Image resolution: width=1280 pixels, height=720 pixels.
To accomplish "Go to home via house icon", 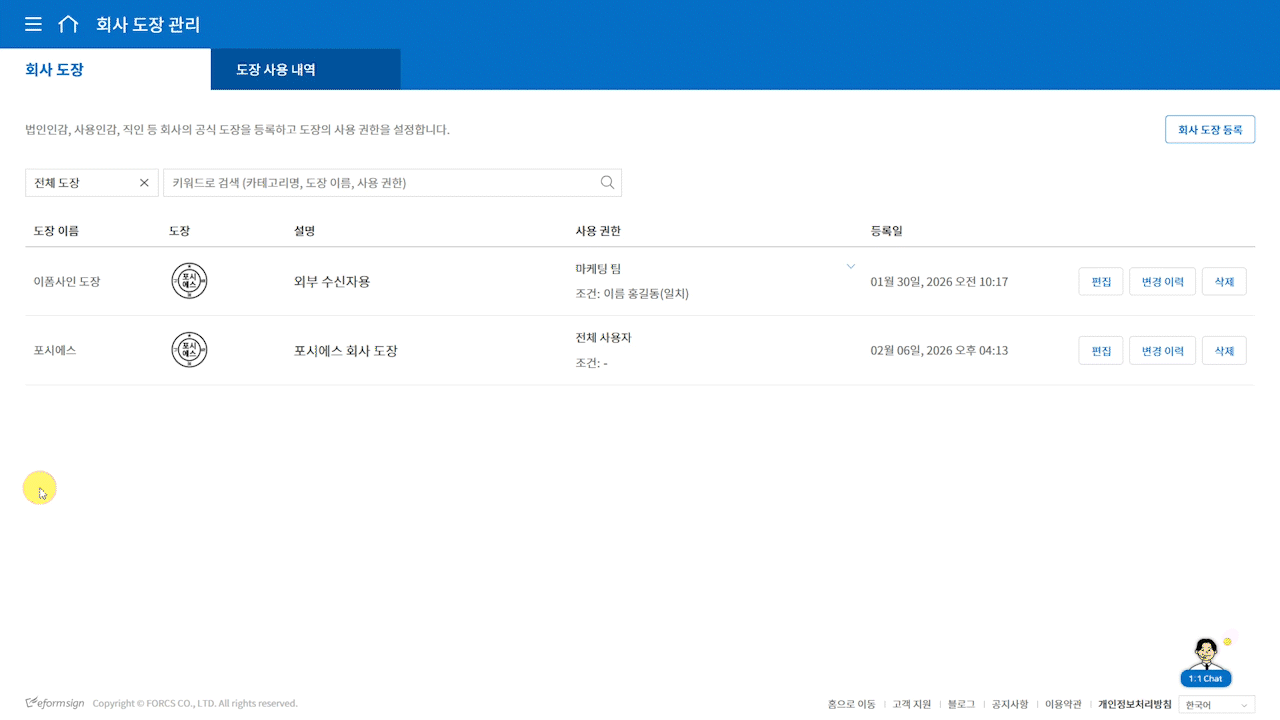I will point(68,24).
